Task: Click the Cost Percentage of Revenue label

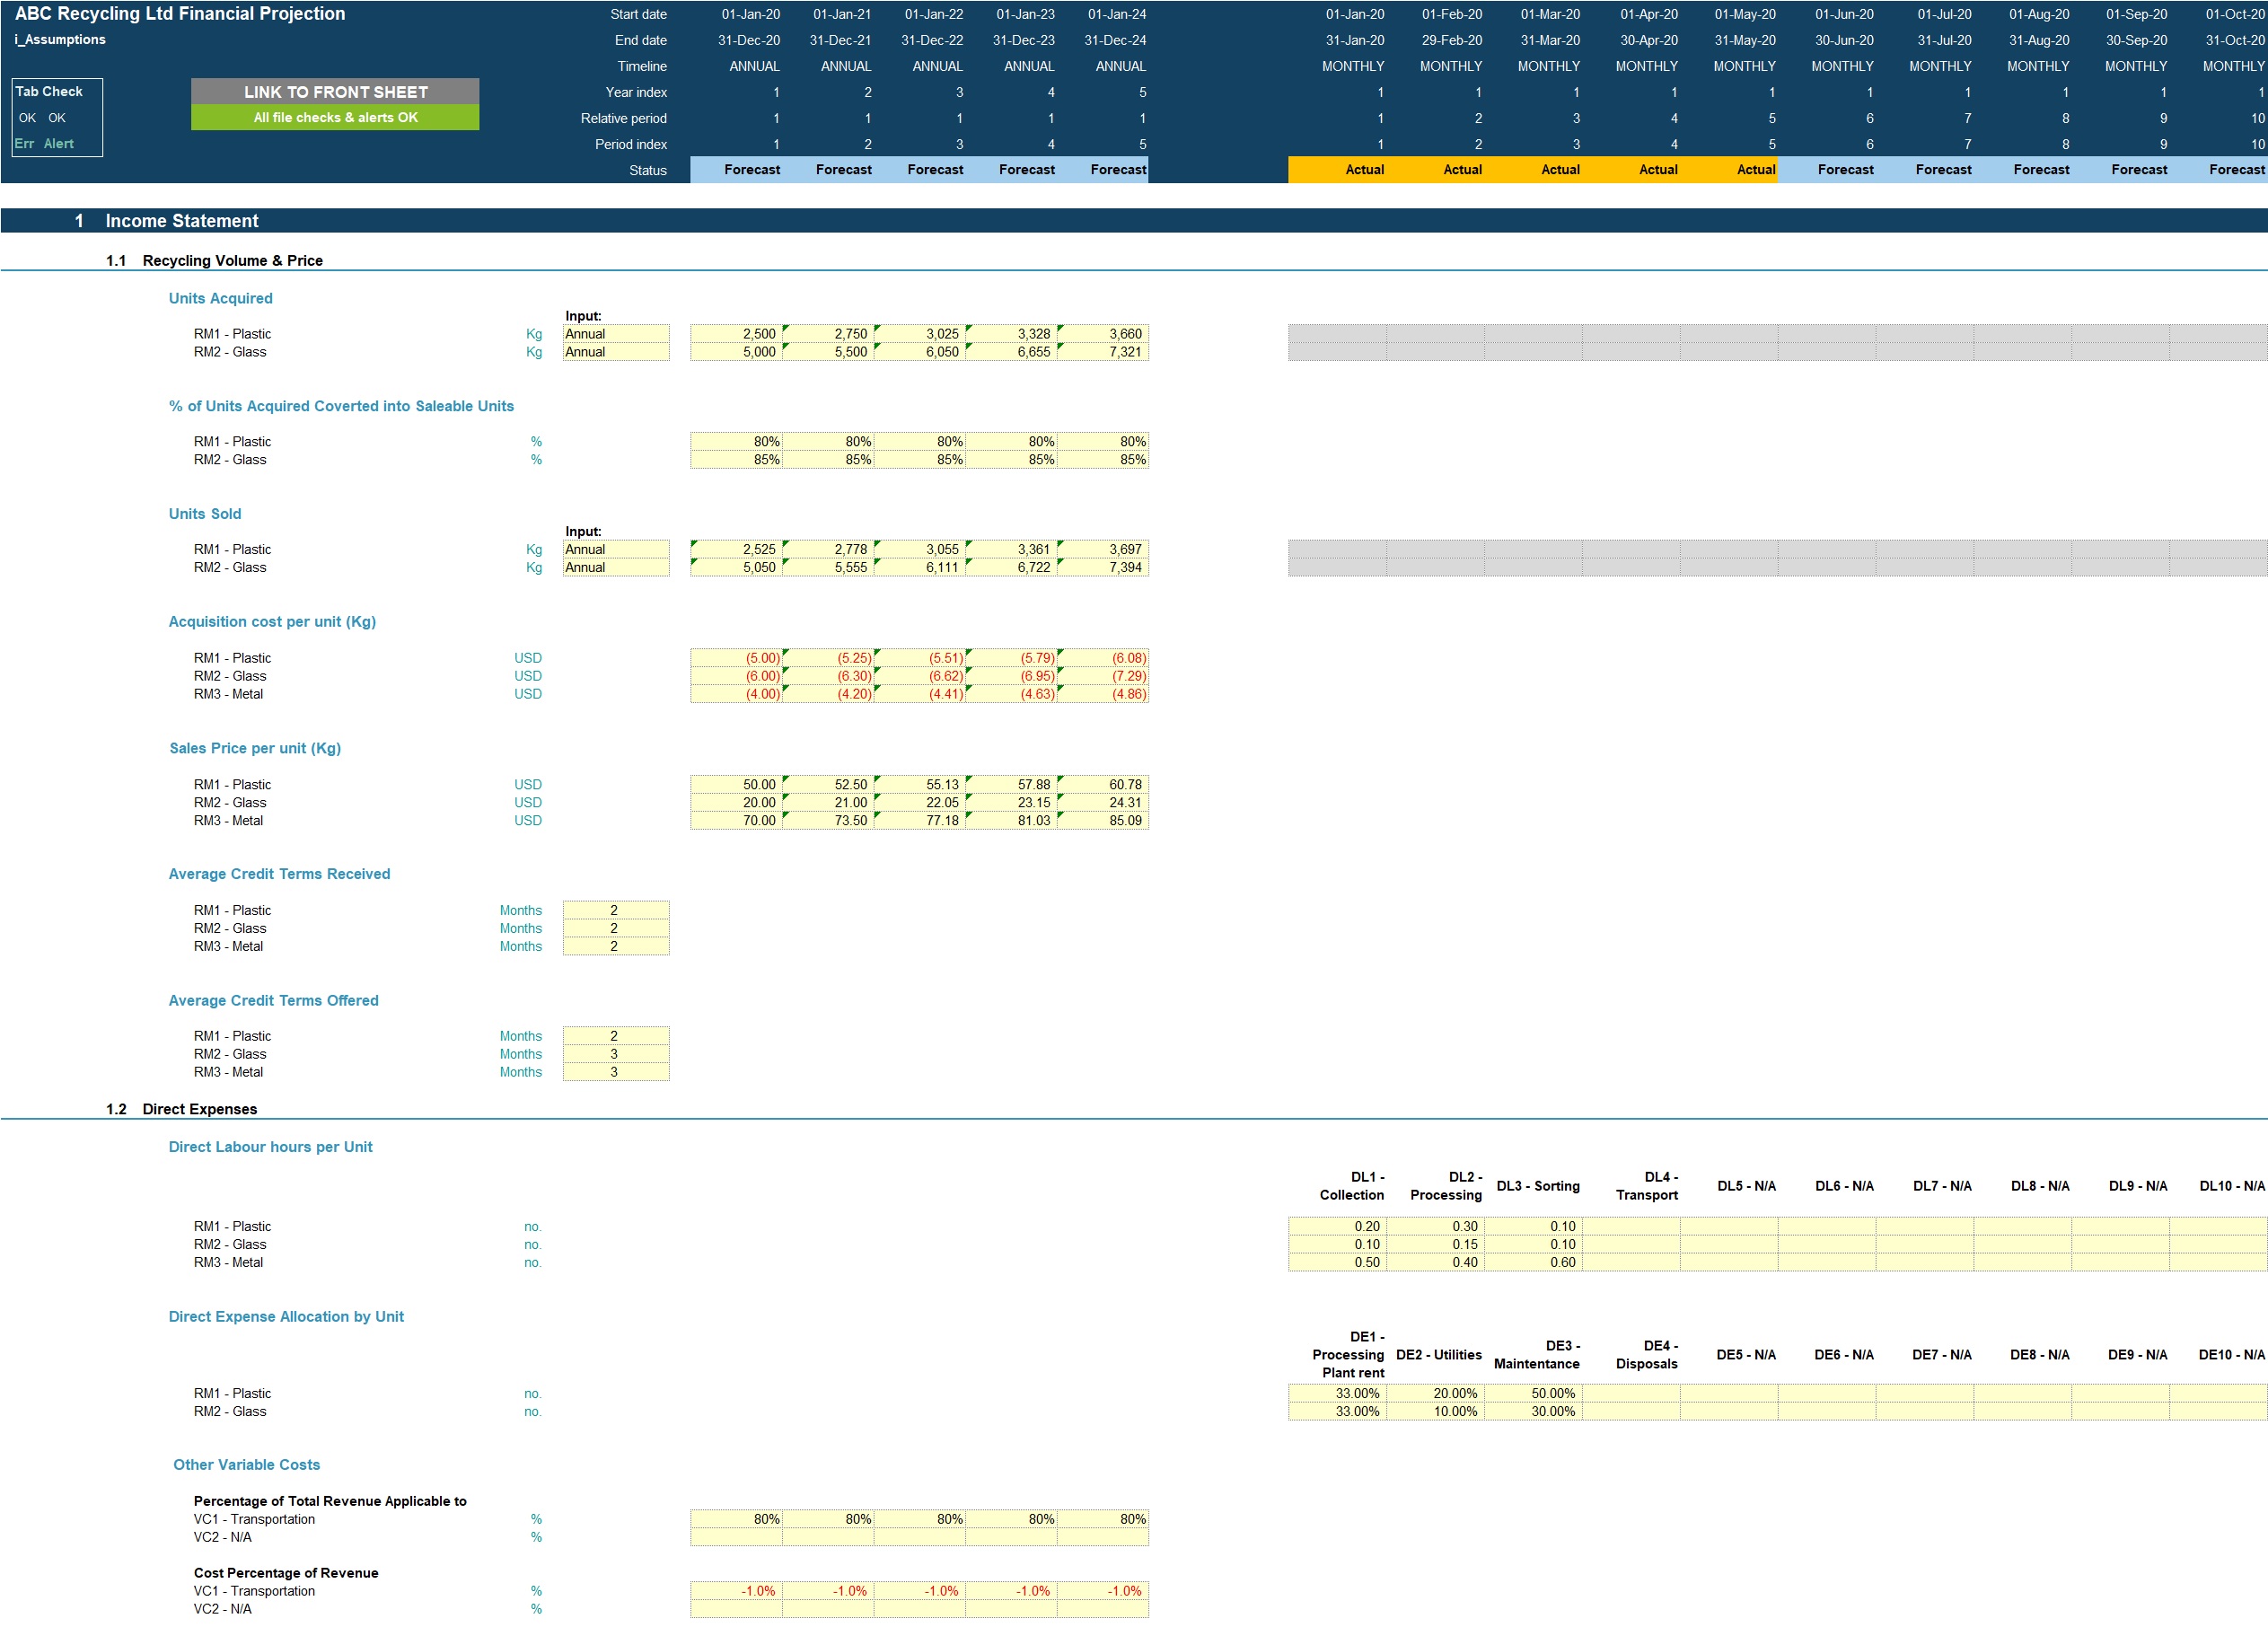Action: pyautogui.click(x=286, y=1573)
